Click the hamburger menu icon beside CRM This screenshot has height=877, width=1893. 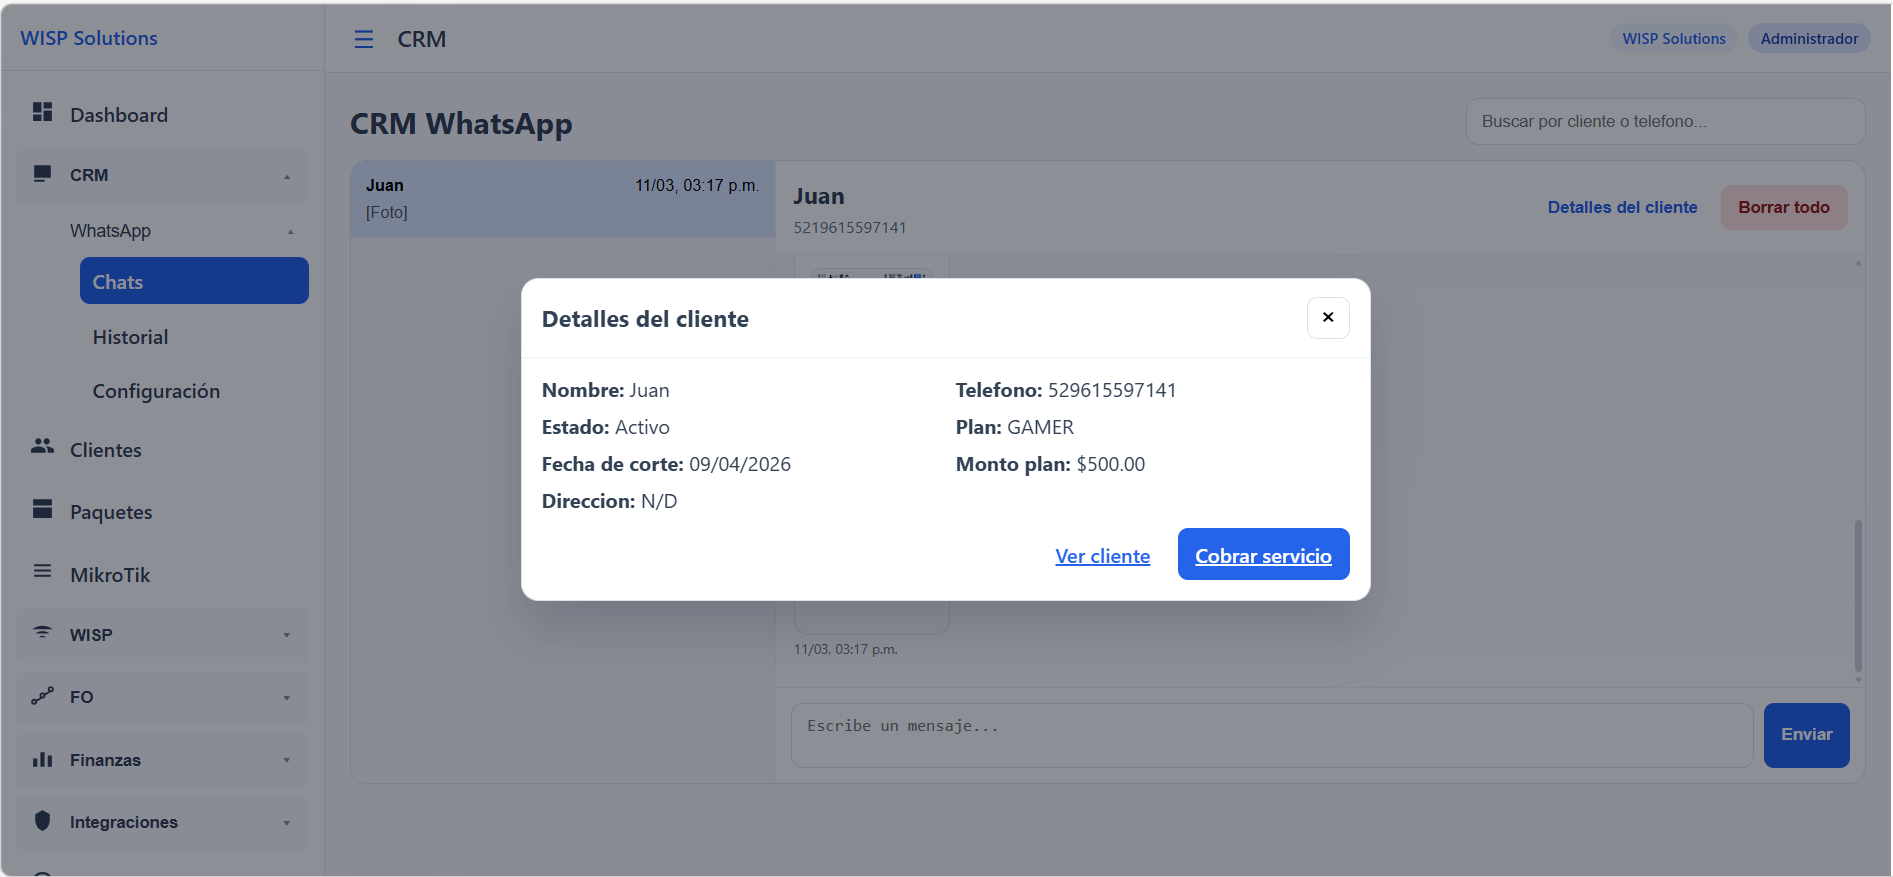coord(364,39)
